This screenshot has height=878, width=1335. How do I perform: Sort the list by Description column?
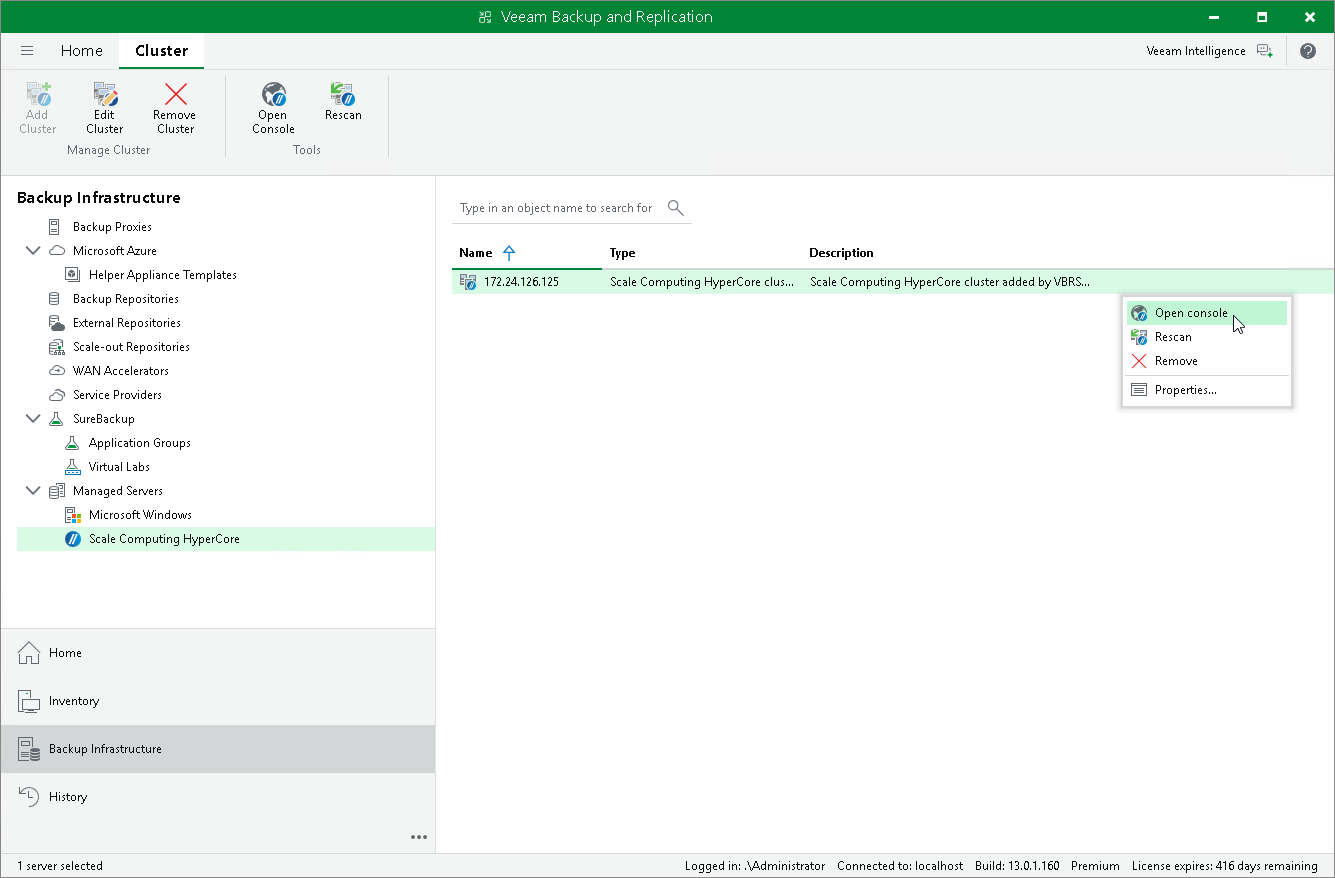pyautogui.click(x=841, y=253)
